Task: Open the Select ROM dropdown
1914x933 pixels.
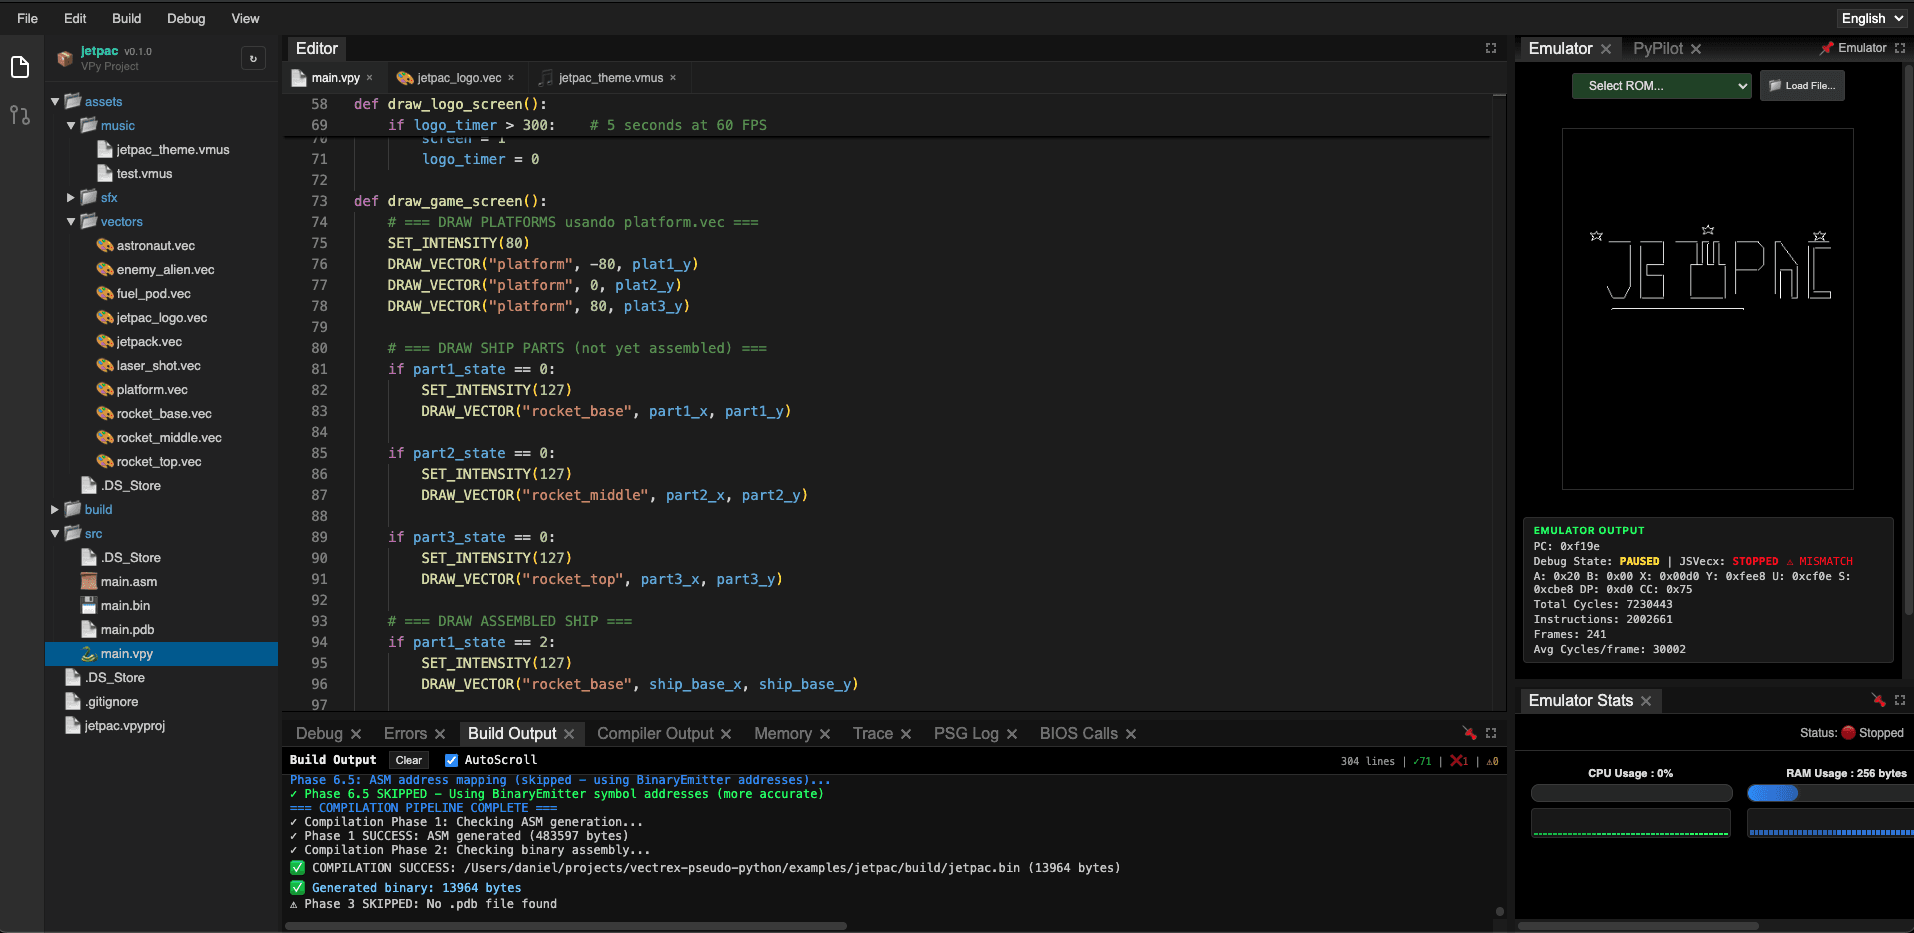Action: [1660, 85]
